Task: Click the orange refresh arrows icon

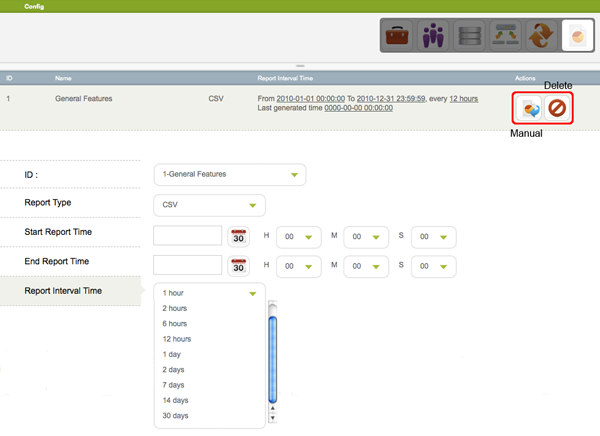Action: (x=541, y=36)
